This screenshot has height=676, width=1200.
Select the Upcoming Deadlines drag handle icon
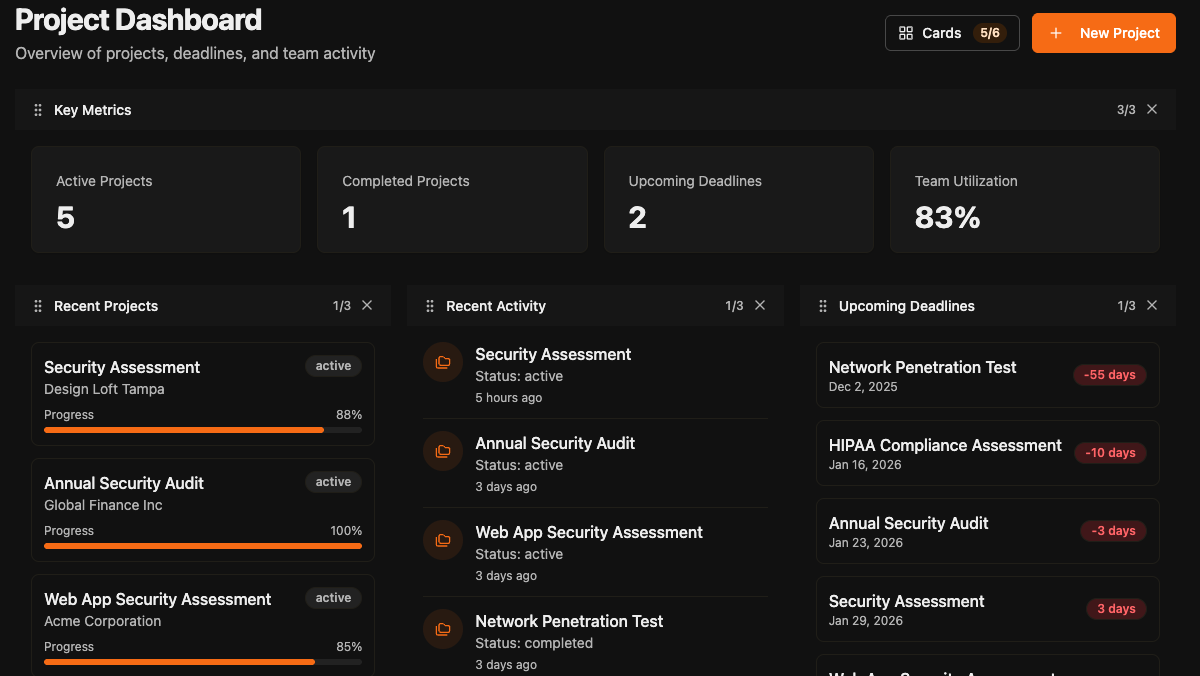(822, 306)
